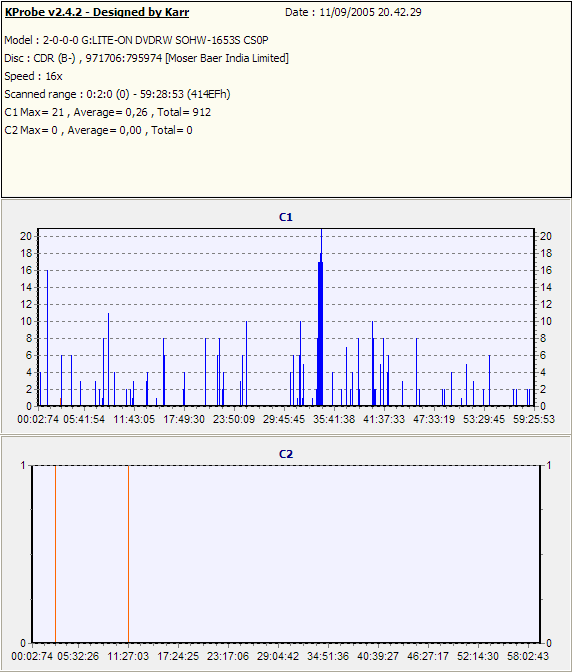
Task: Click the C2 chart title
Action: [x=286, y=454]
